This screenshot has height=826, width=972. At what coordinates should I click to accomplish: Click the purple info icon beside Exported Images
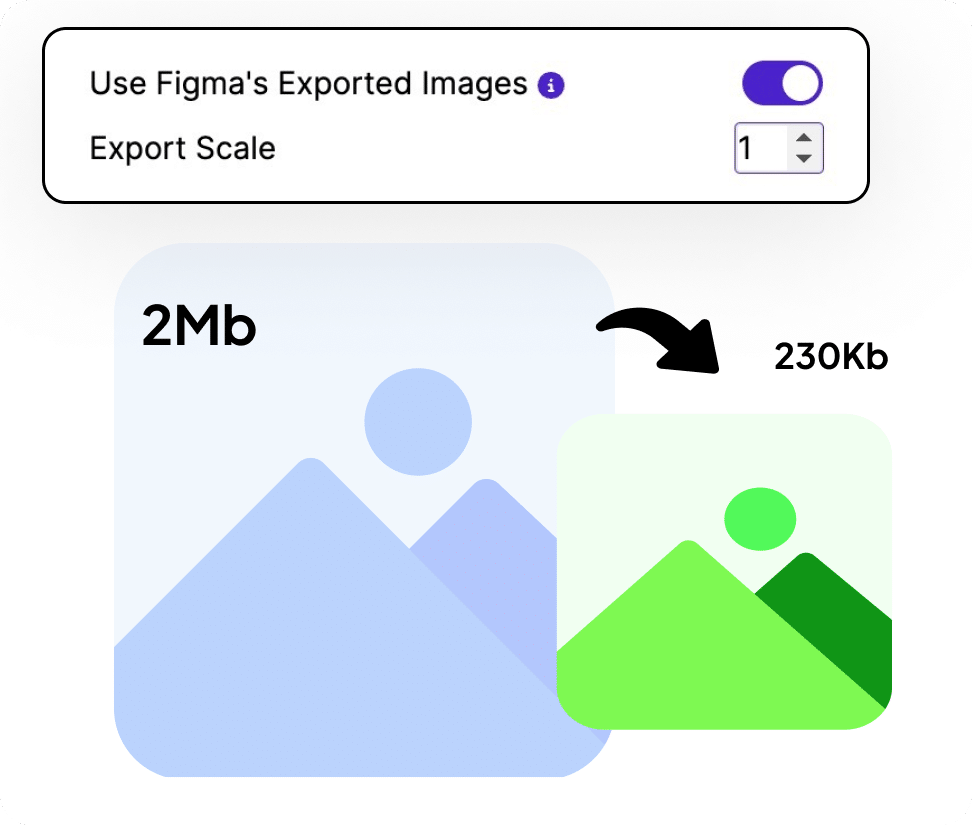pos(550,85)
